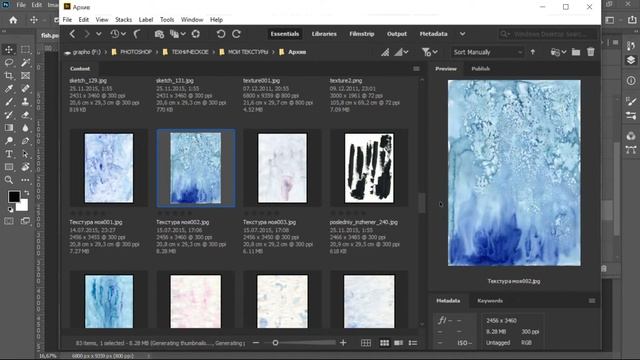
Task: Select Photoshop's Eyedropper tool
Action: (x=9, y=89)
